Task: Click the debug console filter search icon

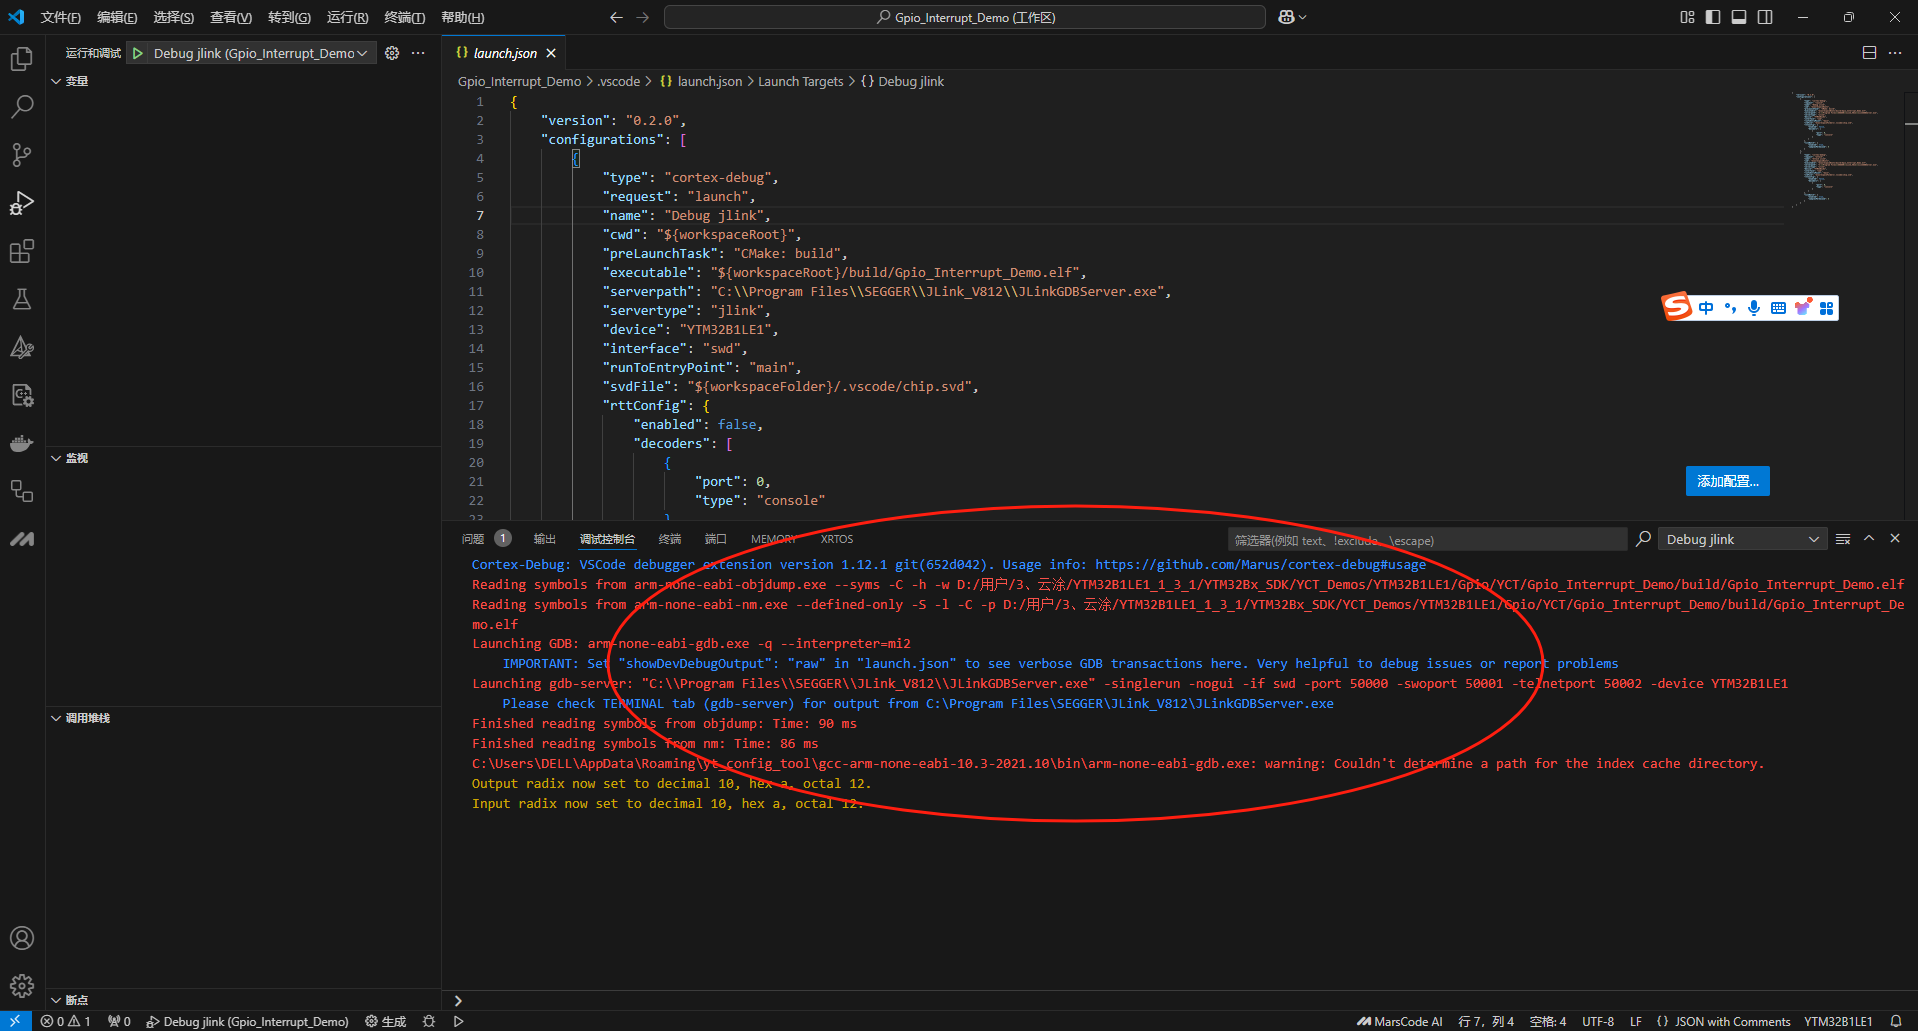Action: click(x=1643, y=539)
